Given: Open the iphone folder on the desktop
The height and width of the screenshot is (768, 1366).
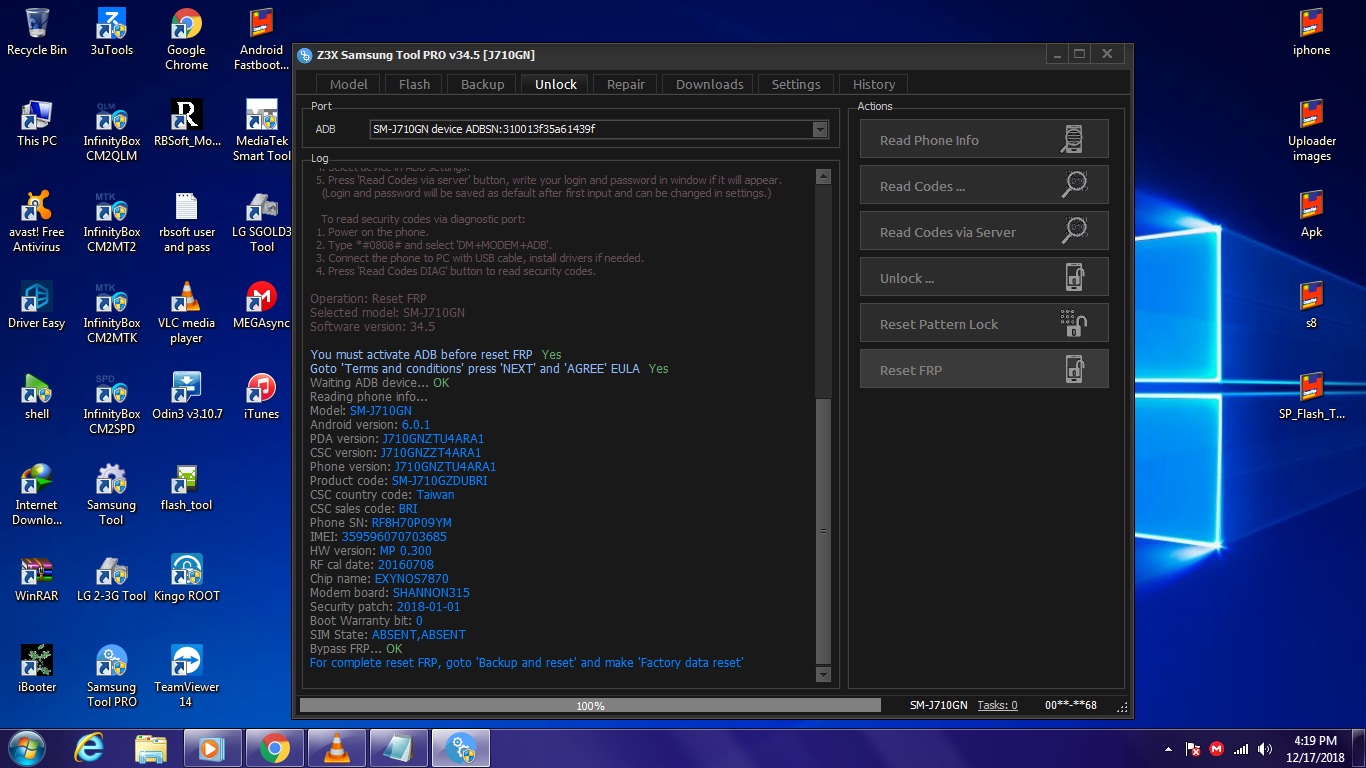Looking at the screenshot, I should [x=1311, y=32].
